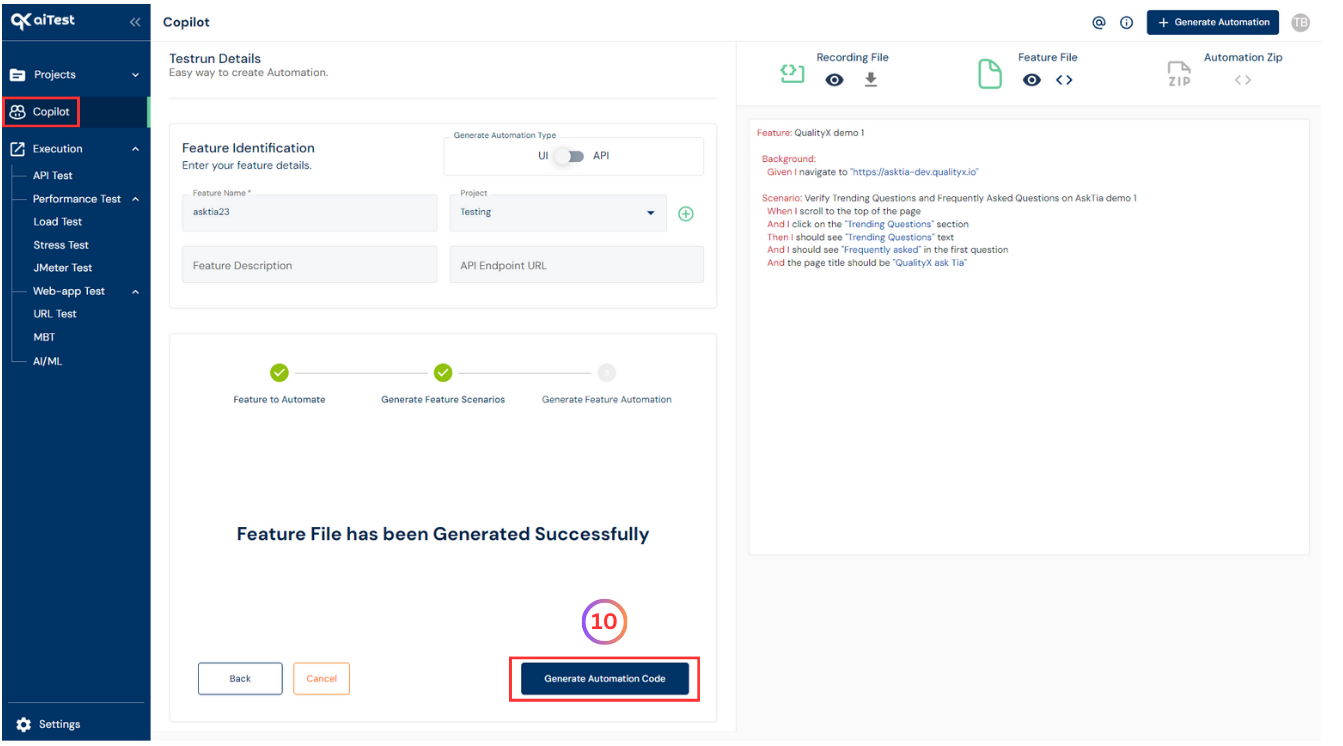Collapse the sidebar with double chevron
Image resolution: width=1343 pixels, height=746 pixels.
tap(135, 21)
